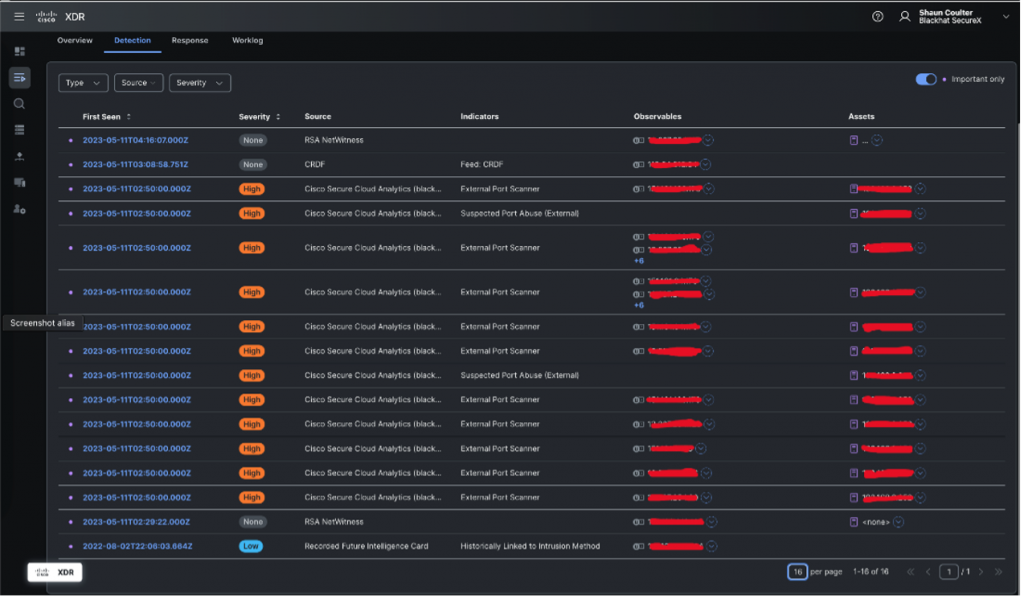The width and height of the screenshot is (1024, 599).
Task: Open the Investigate magnifier icon in sidebar
Action: click(19, 104)
